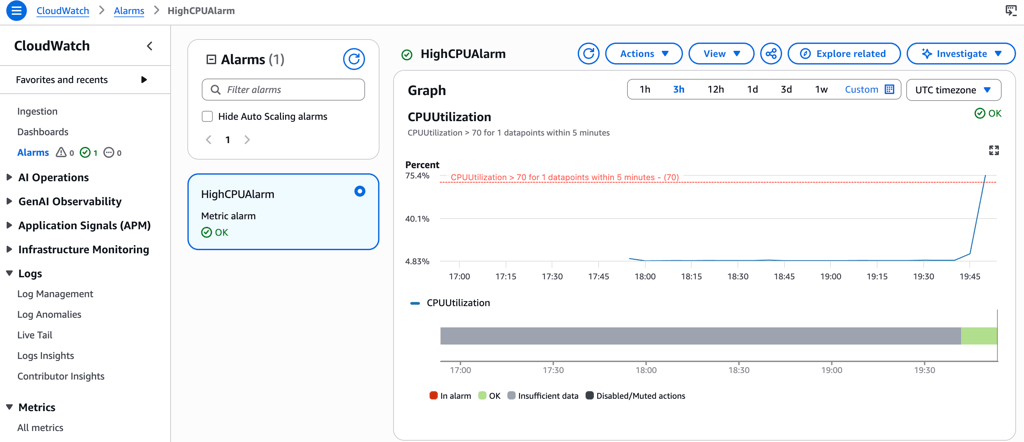Enable Hide Auto Scaling alarms checkbox
This screenshot has height=442, width=1024.
tap(208, 117)
